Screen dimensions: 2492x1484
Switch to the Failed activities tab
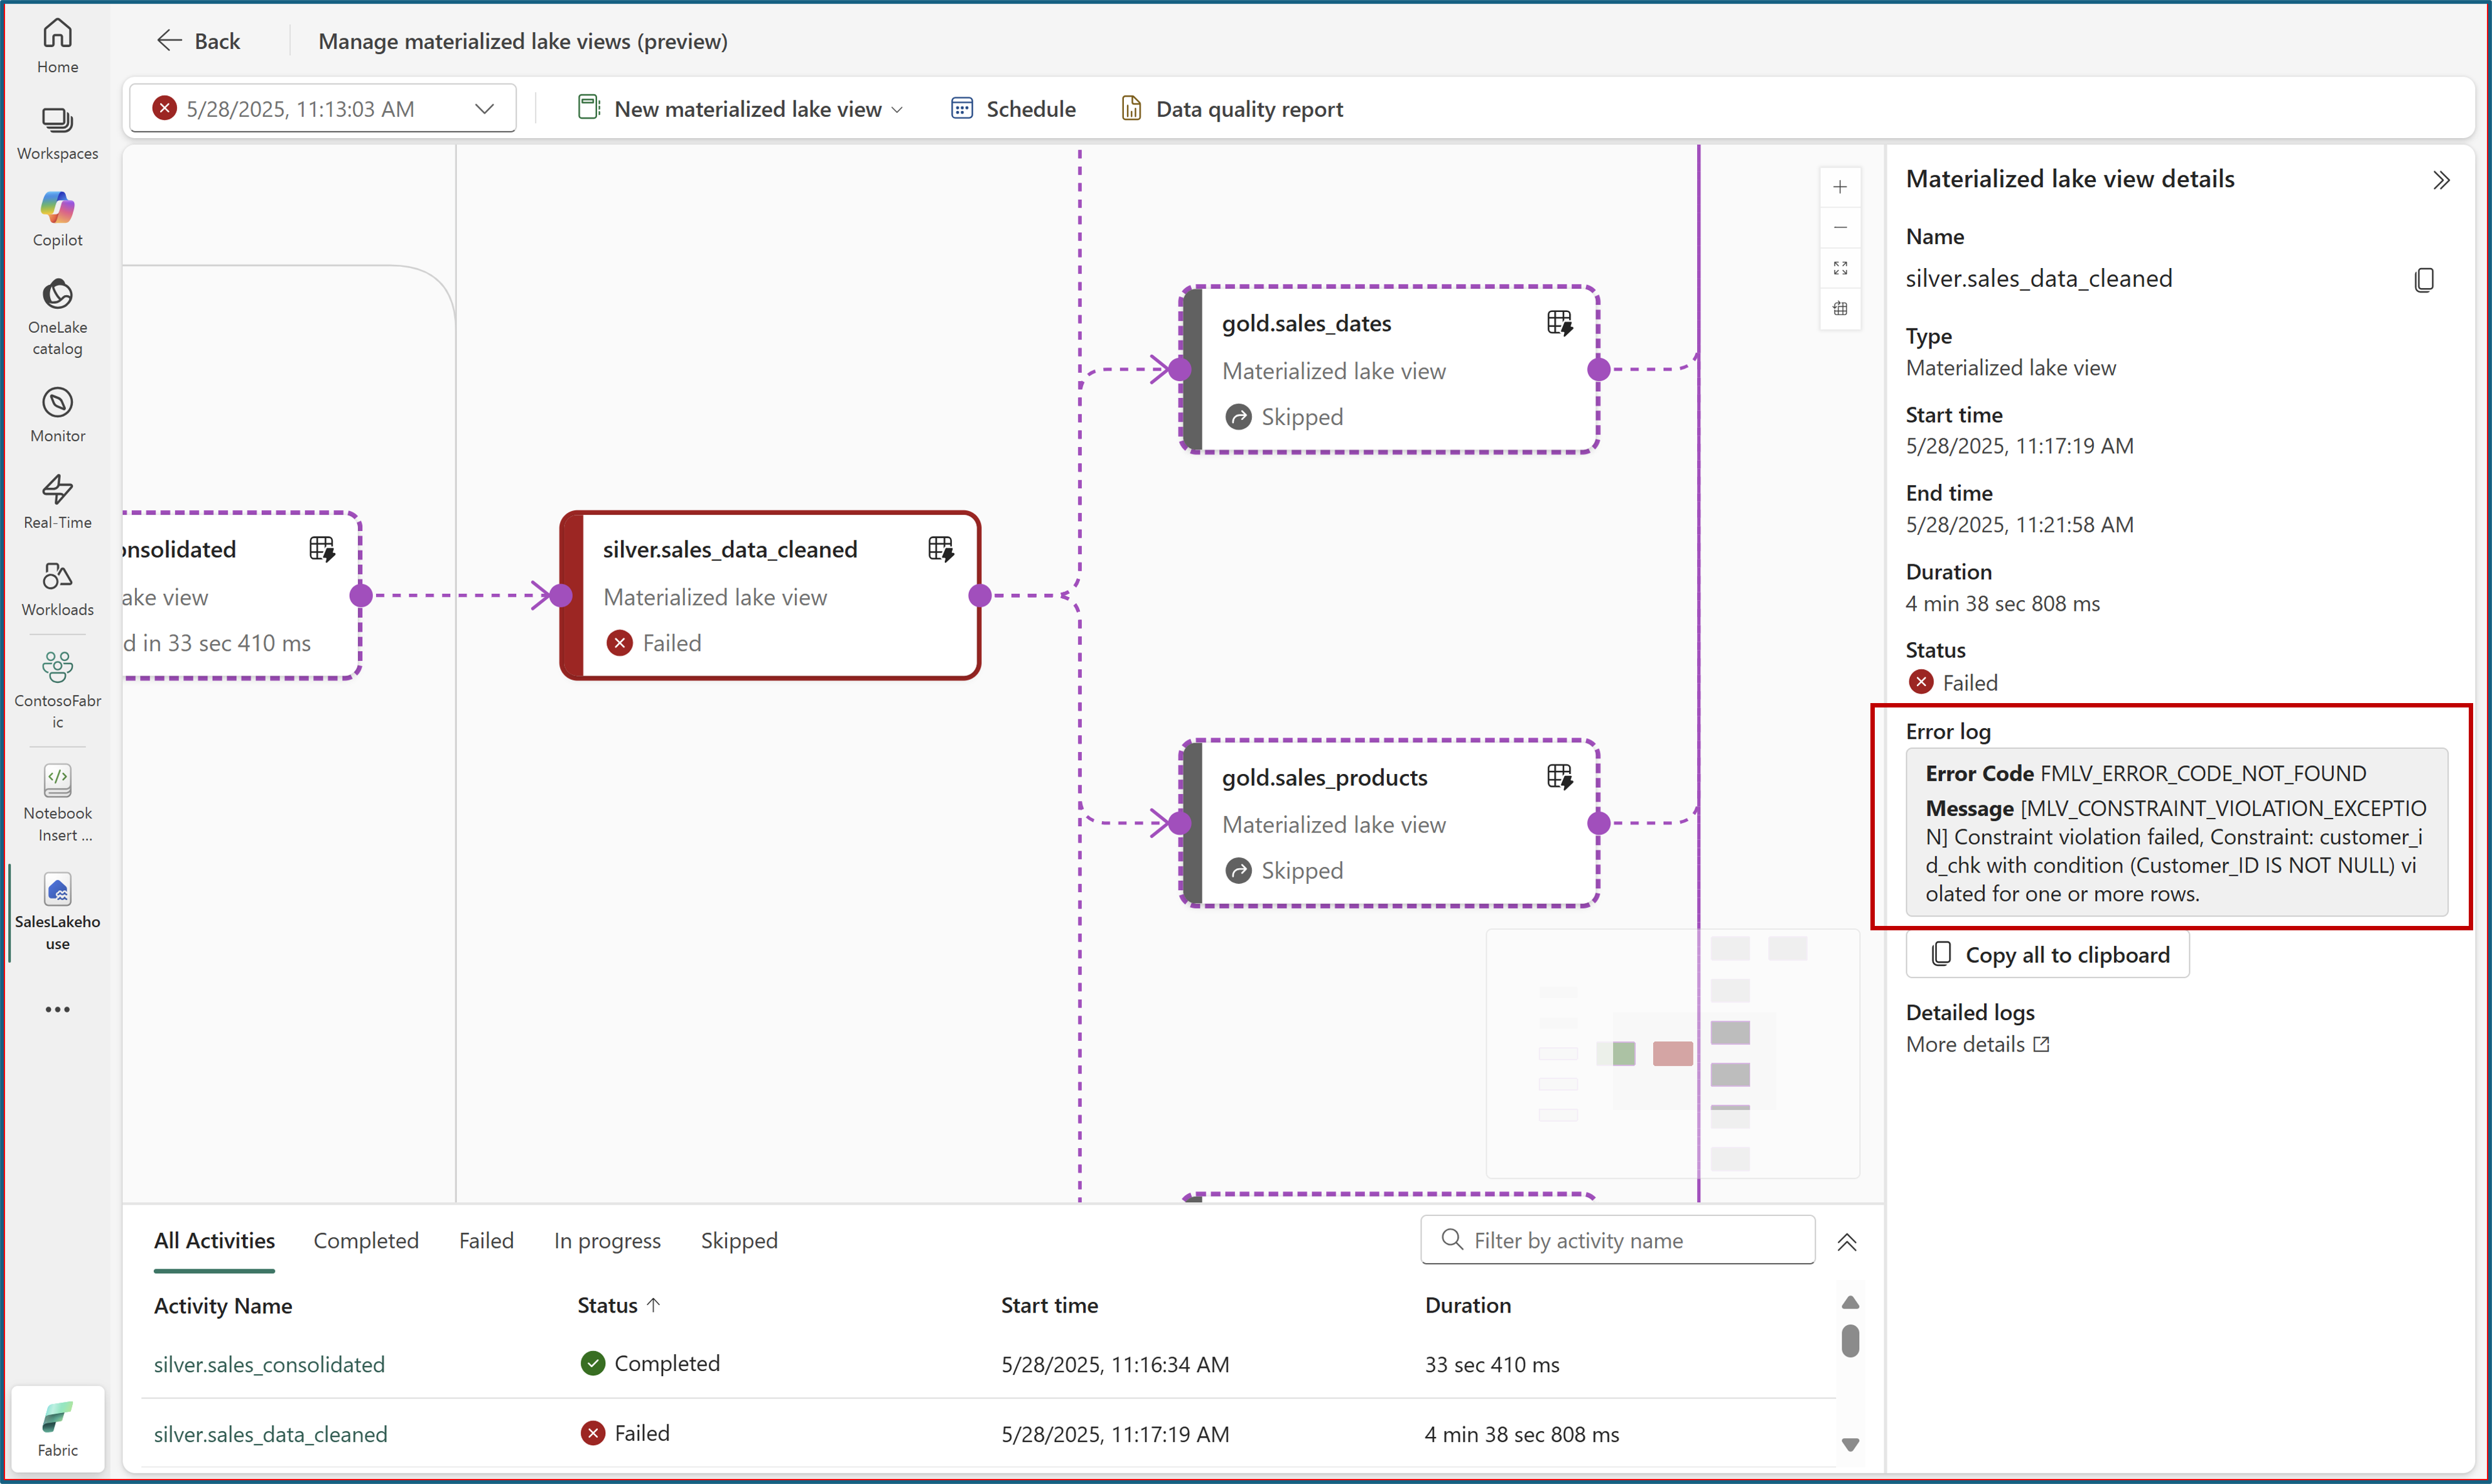(486, 1240)
